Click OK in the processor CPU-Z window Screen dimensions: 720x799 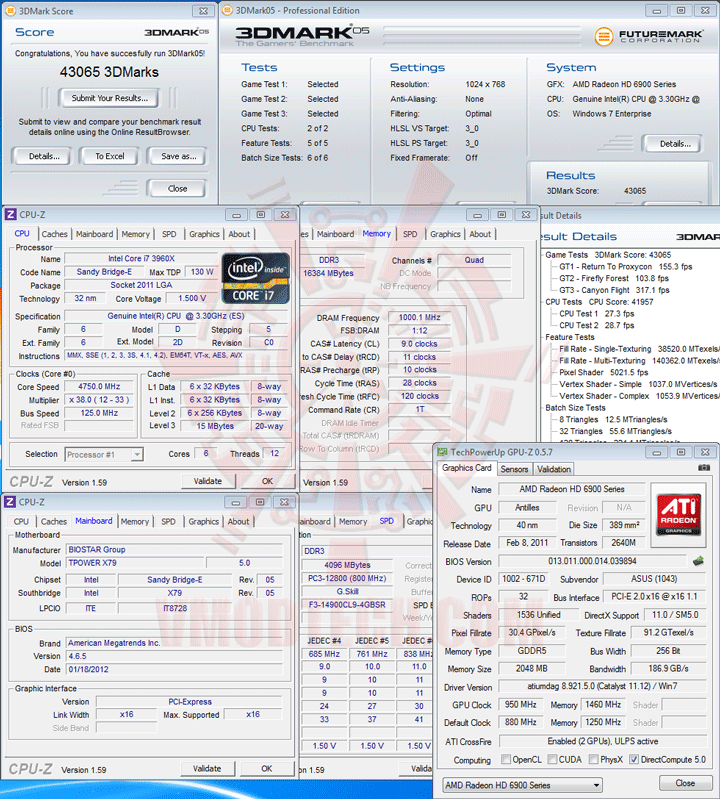point(267,481)
